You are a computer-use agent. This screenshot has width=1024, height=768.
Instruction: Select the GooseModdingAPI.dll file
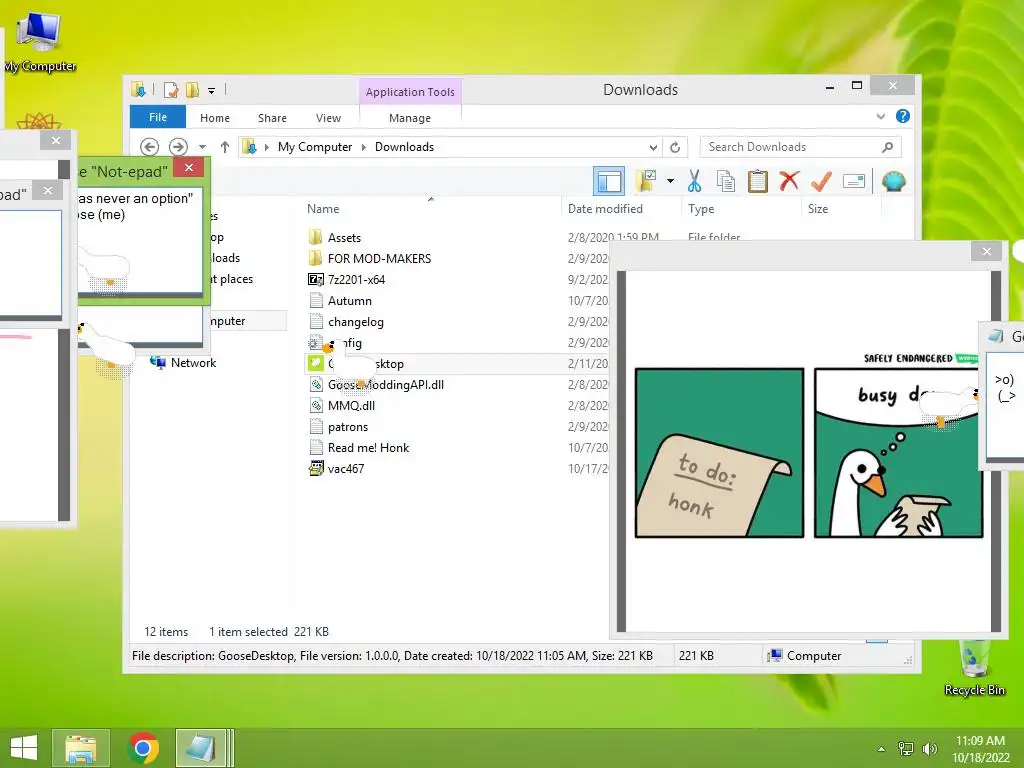pos(385,385)
